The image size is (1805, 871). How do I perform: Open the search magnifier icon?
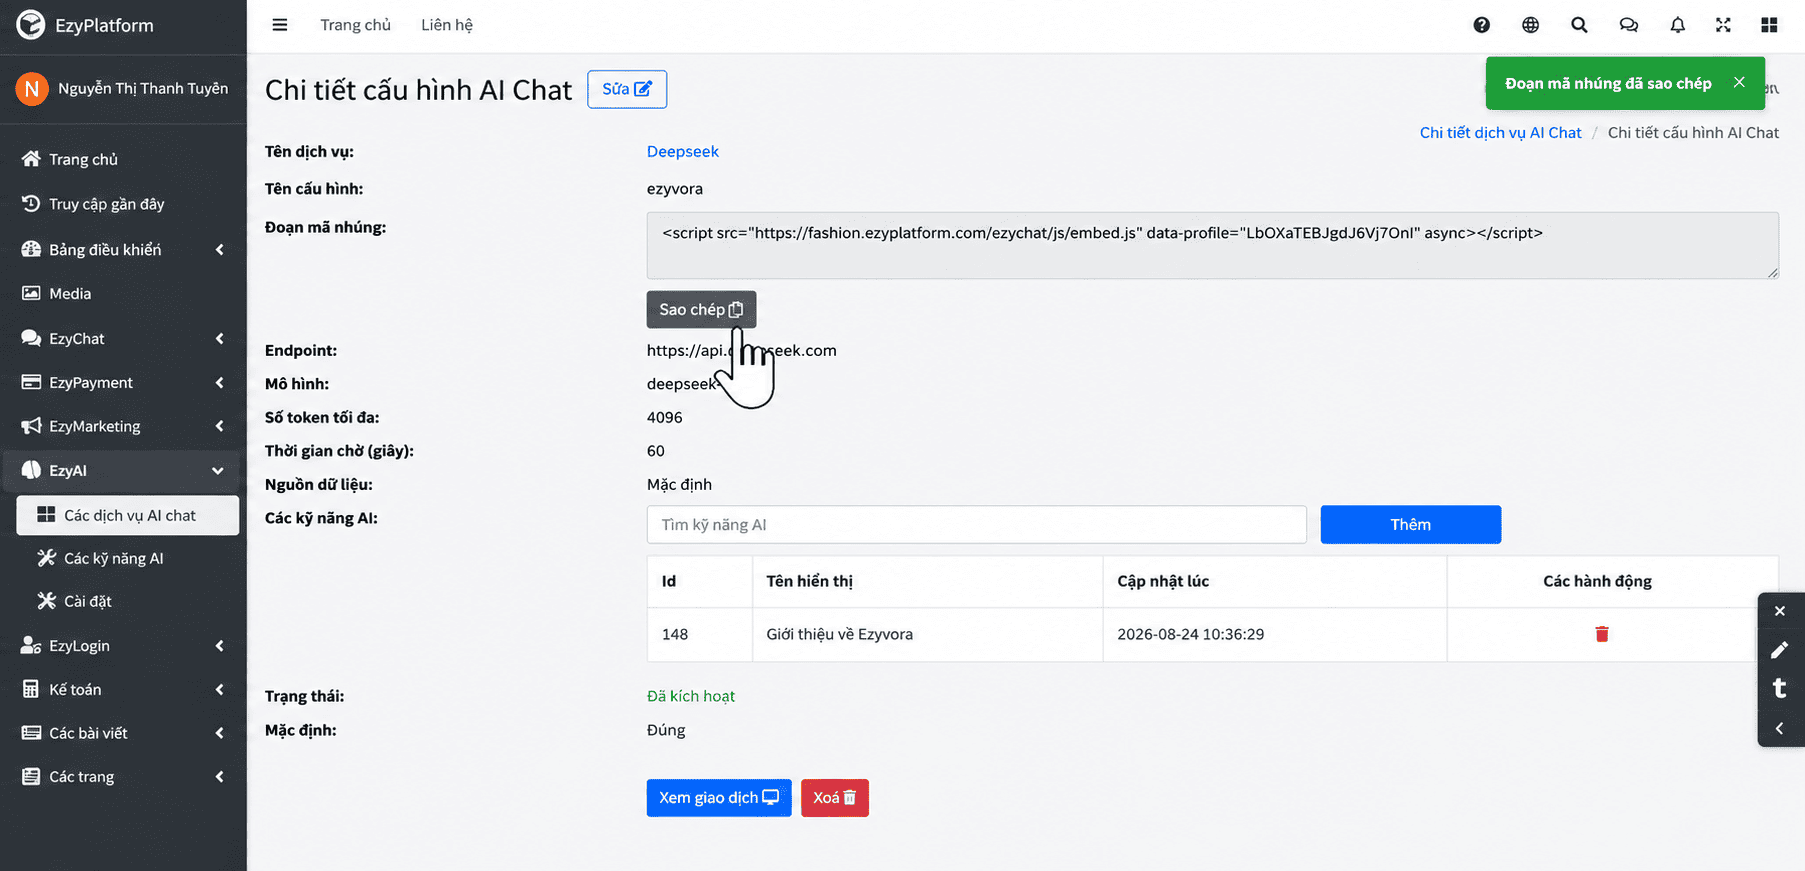point(1579,25)
